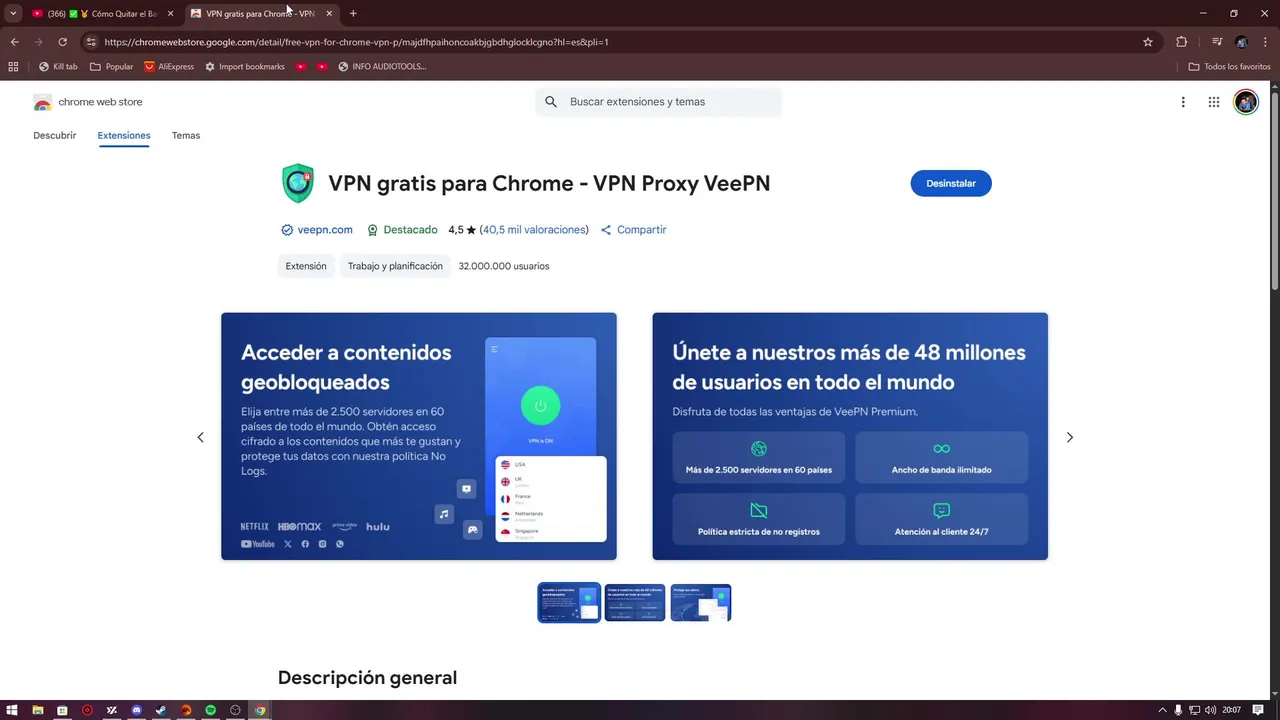
Task: Open the Popular bookmarks folder
Action: coord(111,67)
